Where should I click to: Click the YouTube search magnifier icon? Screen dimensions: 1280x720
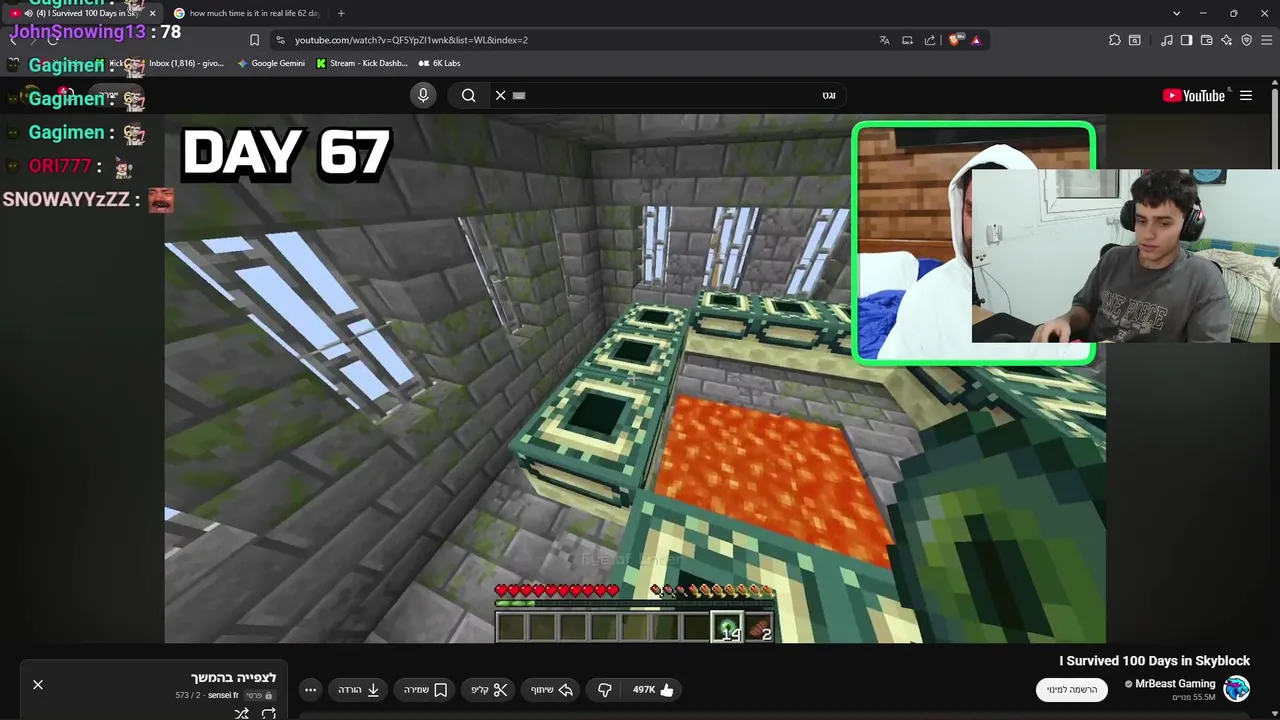click(x=468, y=95)
